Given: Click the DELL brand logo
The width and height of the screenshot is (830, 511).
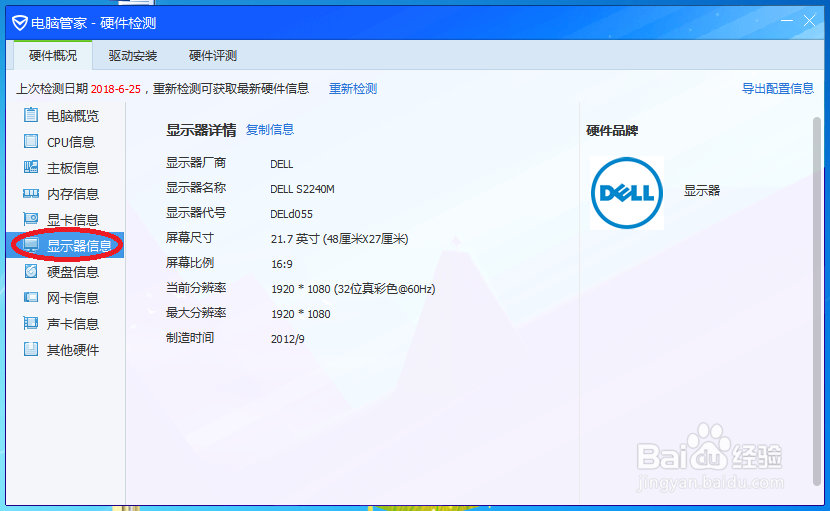Looking at the screenshot, I should pos(627,193).
